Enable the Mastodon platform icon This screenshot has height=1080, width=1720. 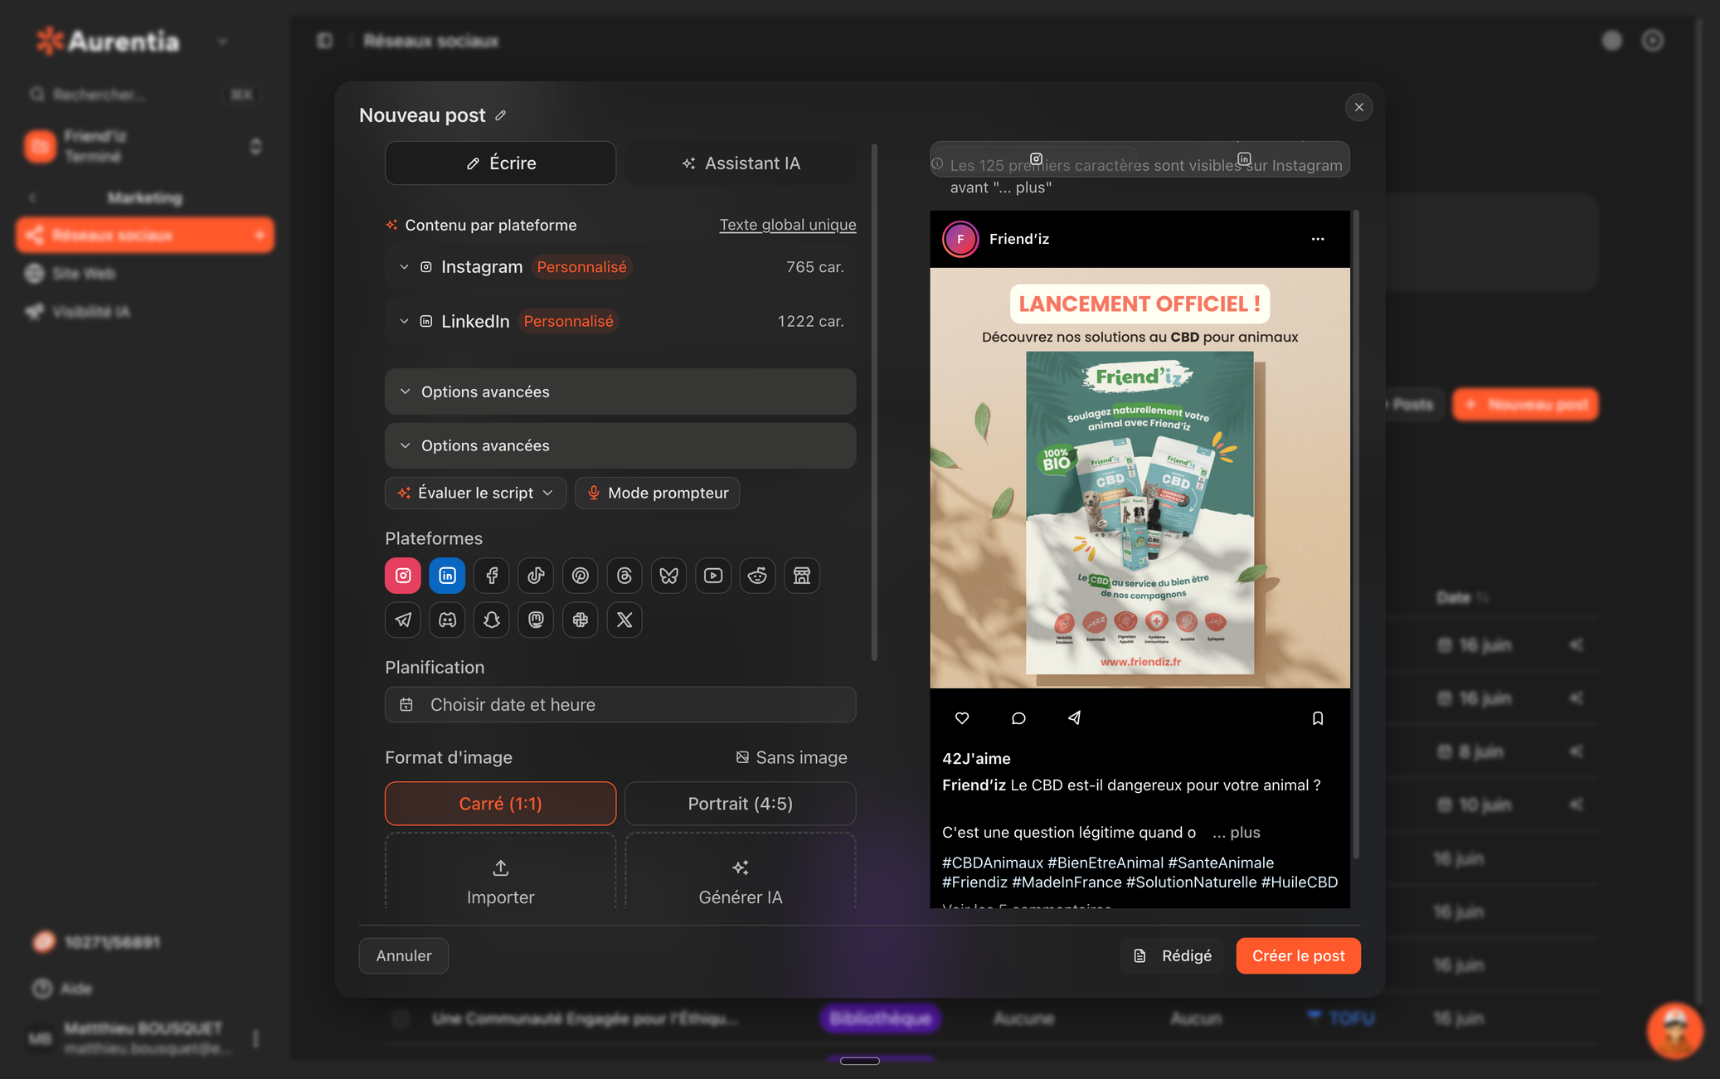click(536, 620)
